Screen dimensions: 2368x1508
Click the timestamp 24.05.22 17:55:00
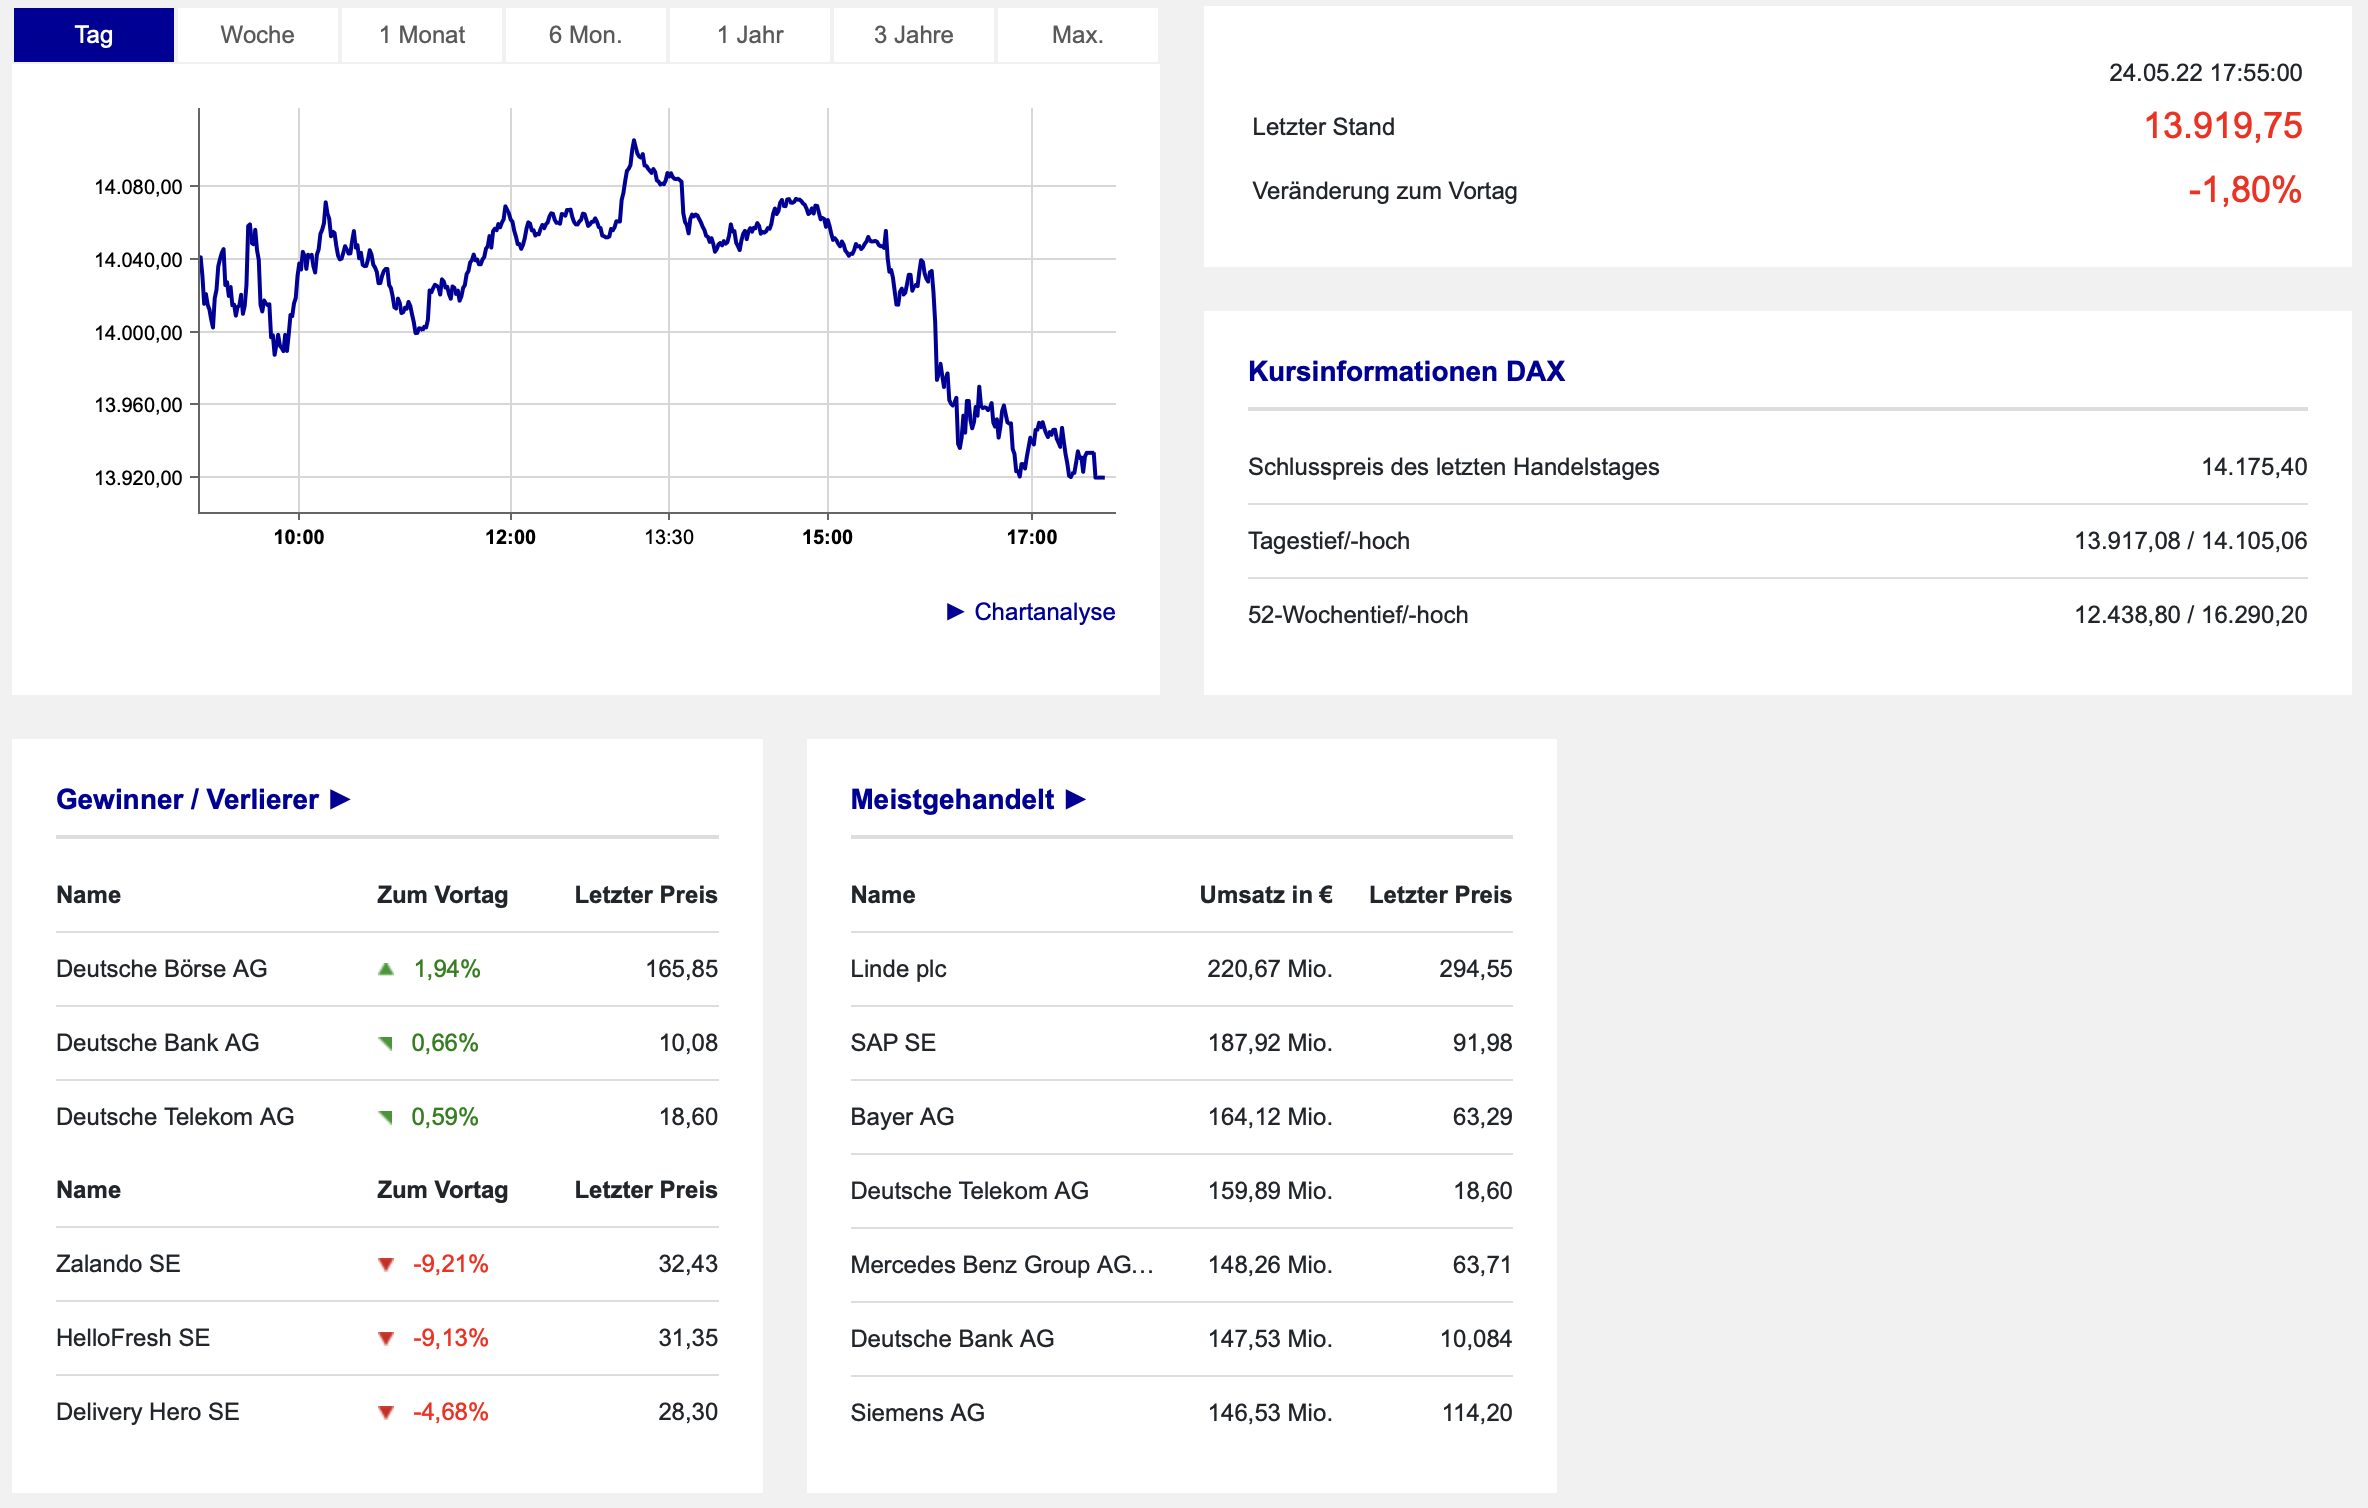2206,73
